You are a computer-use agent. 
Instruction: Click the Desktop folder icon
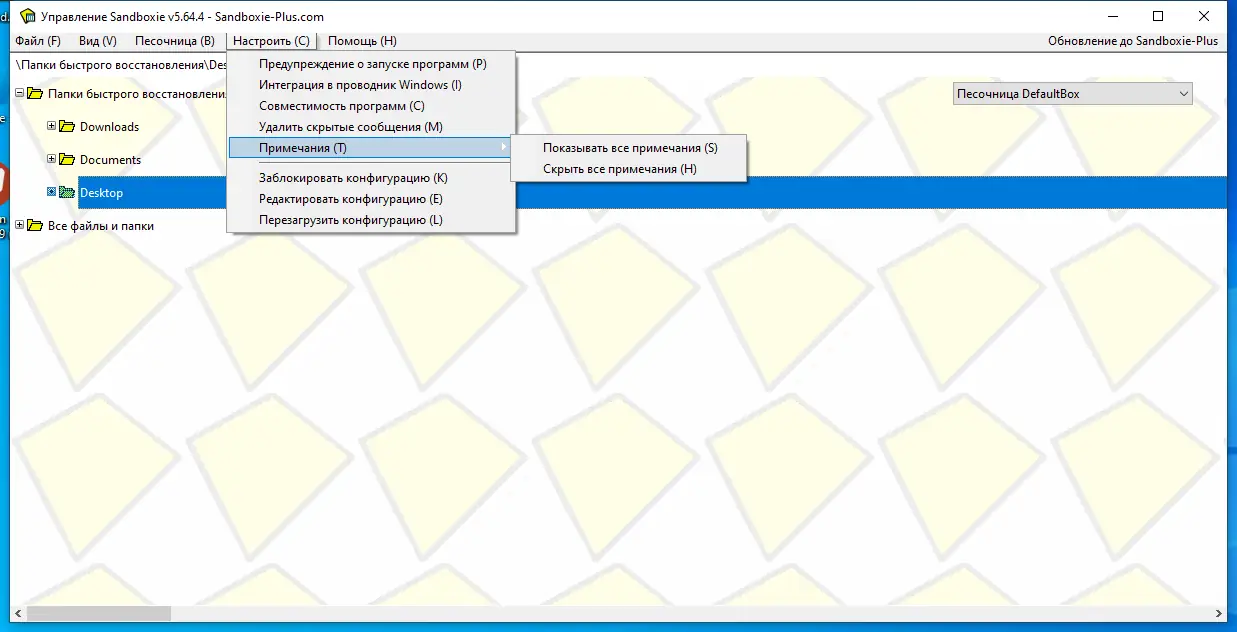click(67, 193)
